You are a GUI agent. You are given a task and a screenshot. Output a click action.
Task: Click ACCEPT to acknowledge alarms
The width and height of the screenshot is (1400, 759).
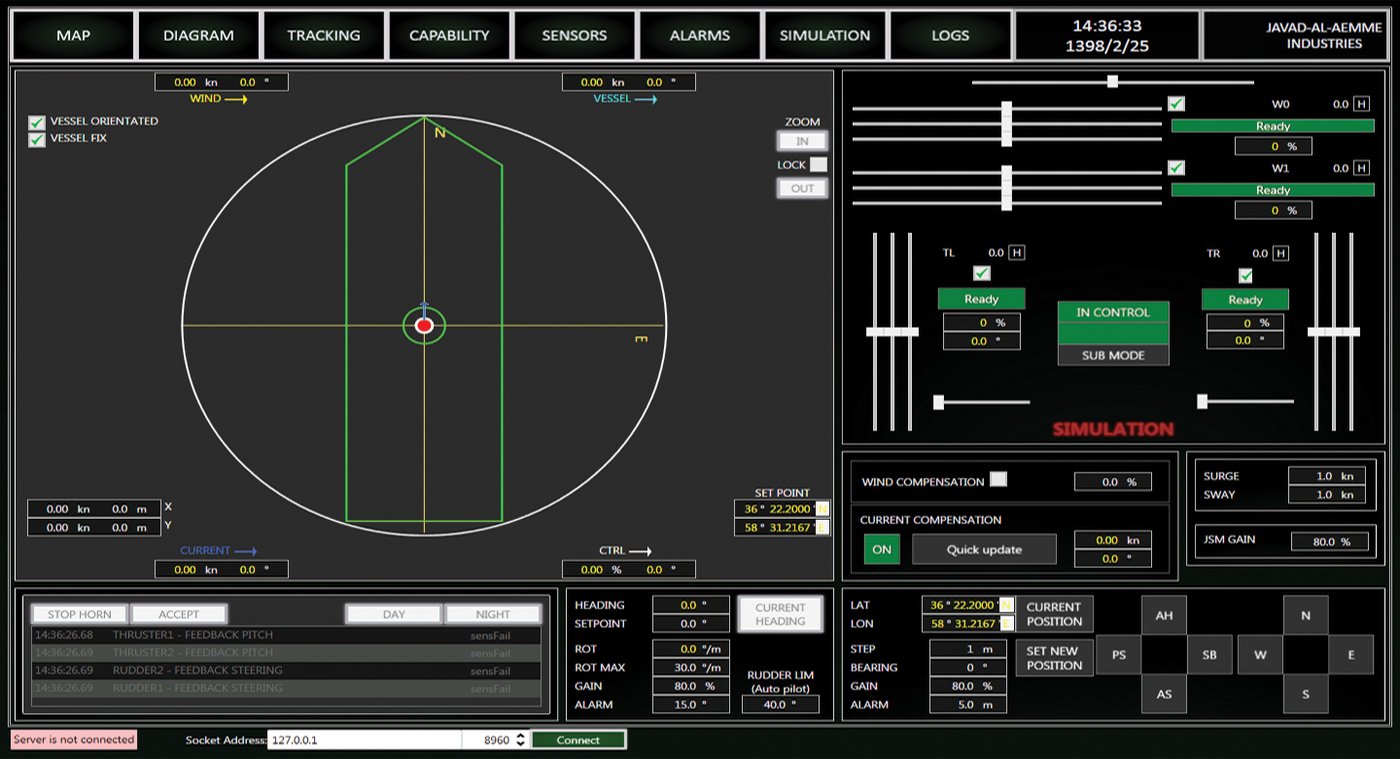(179, 614)
